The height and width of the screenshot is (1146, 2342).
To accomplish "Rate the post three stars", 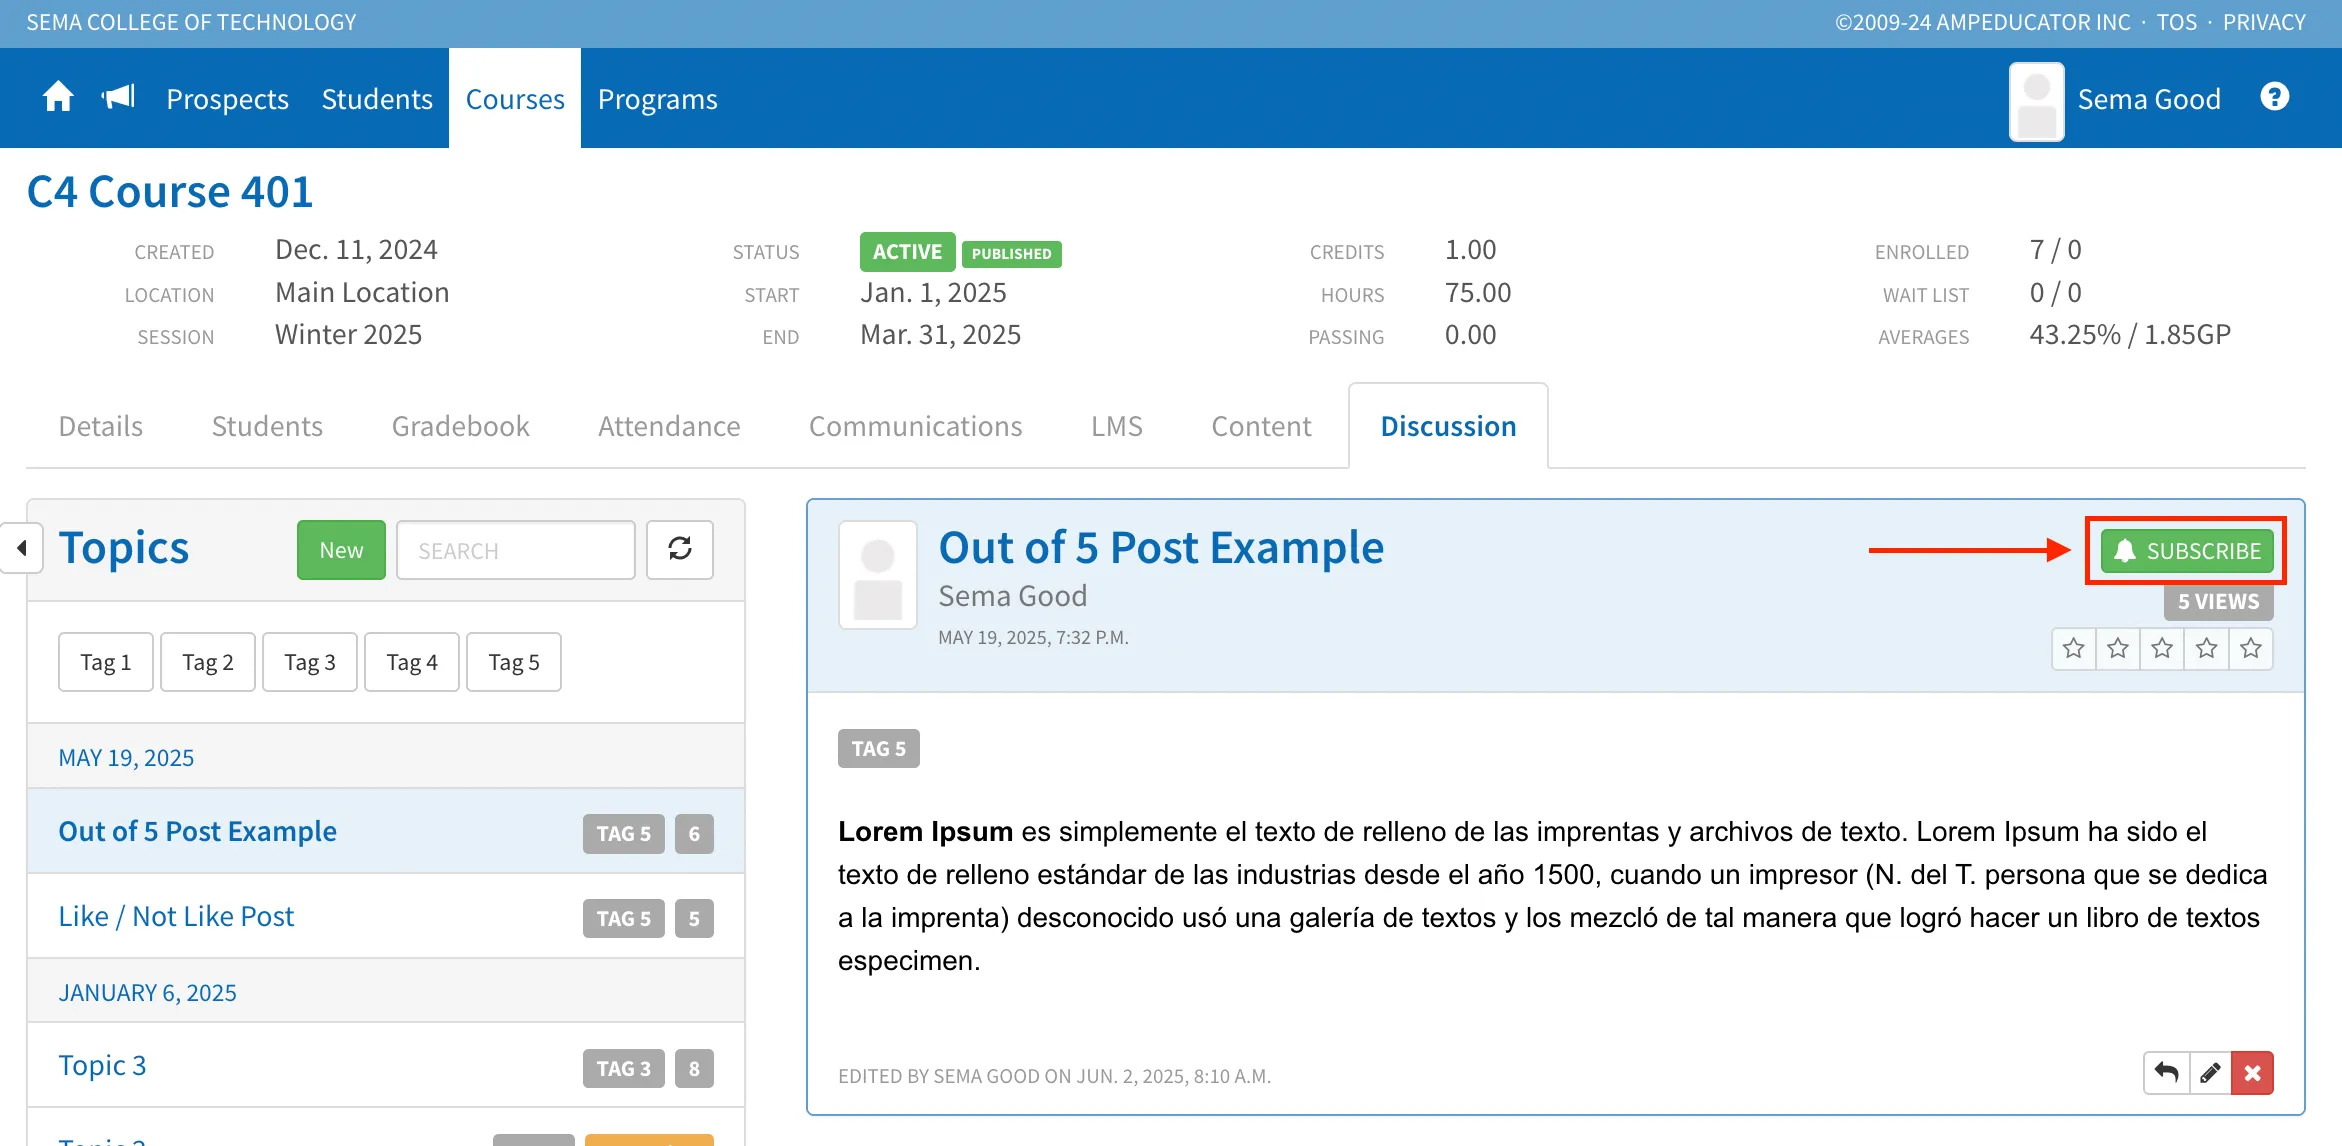I will 2162,649.
